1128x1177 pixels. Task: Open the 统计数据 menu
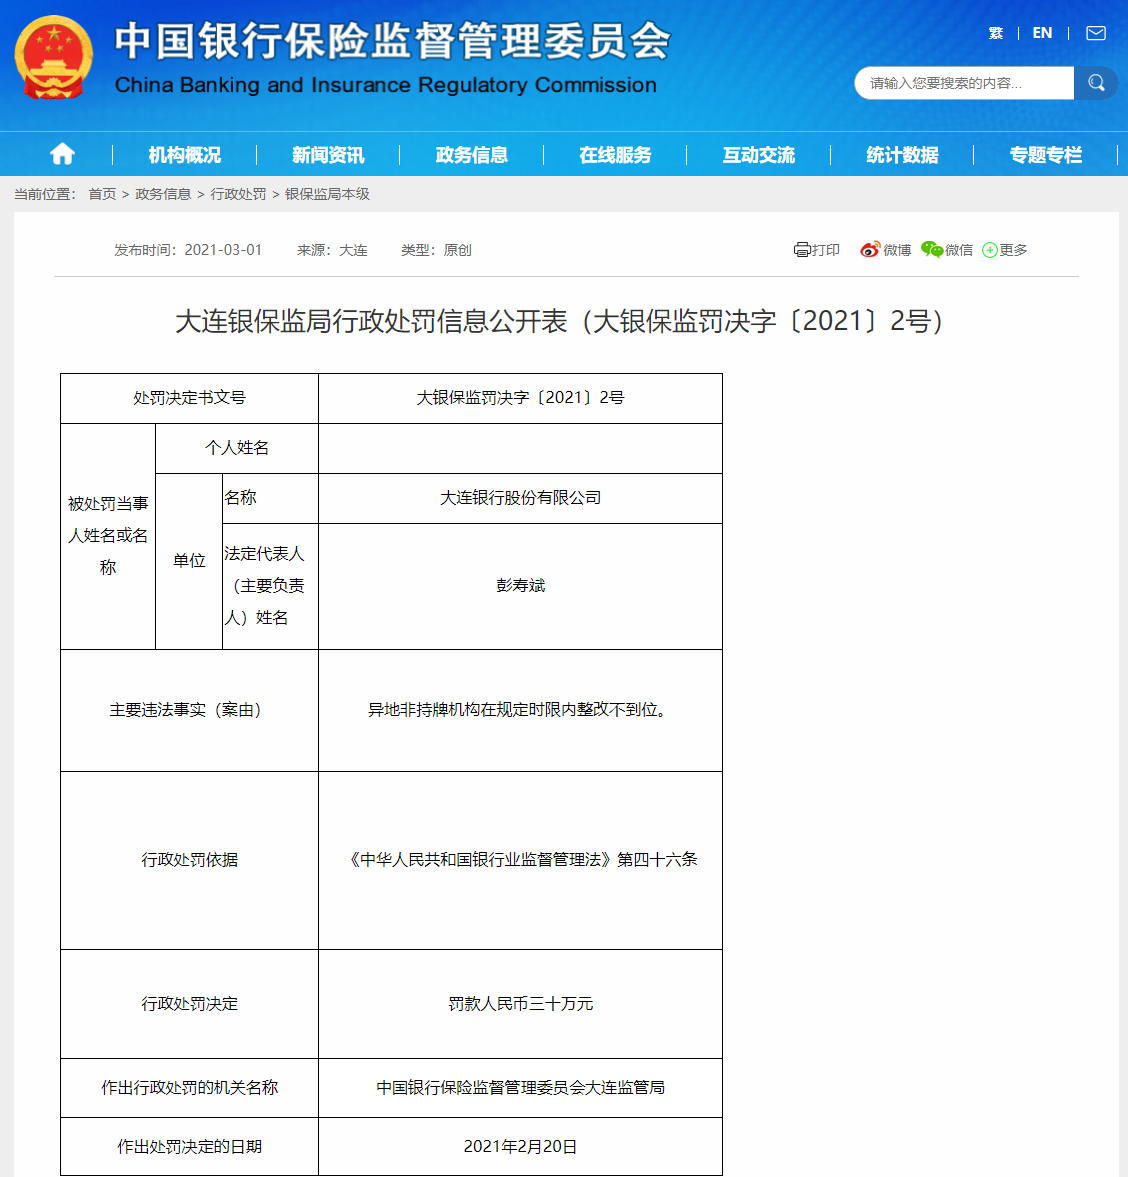(x=902, y=155)
